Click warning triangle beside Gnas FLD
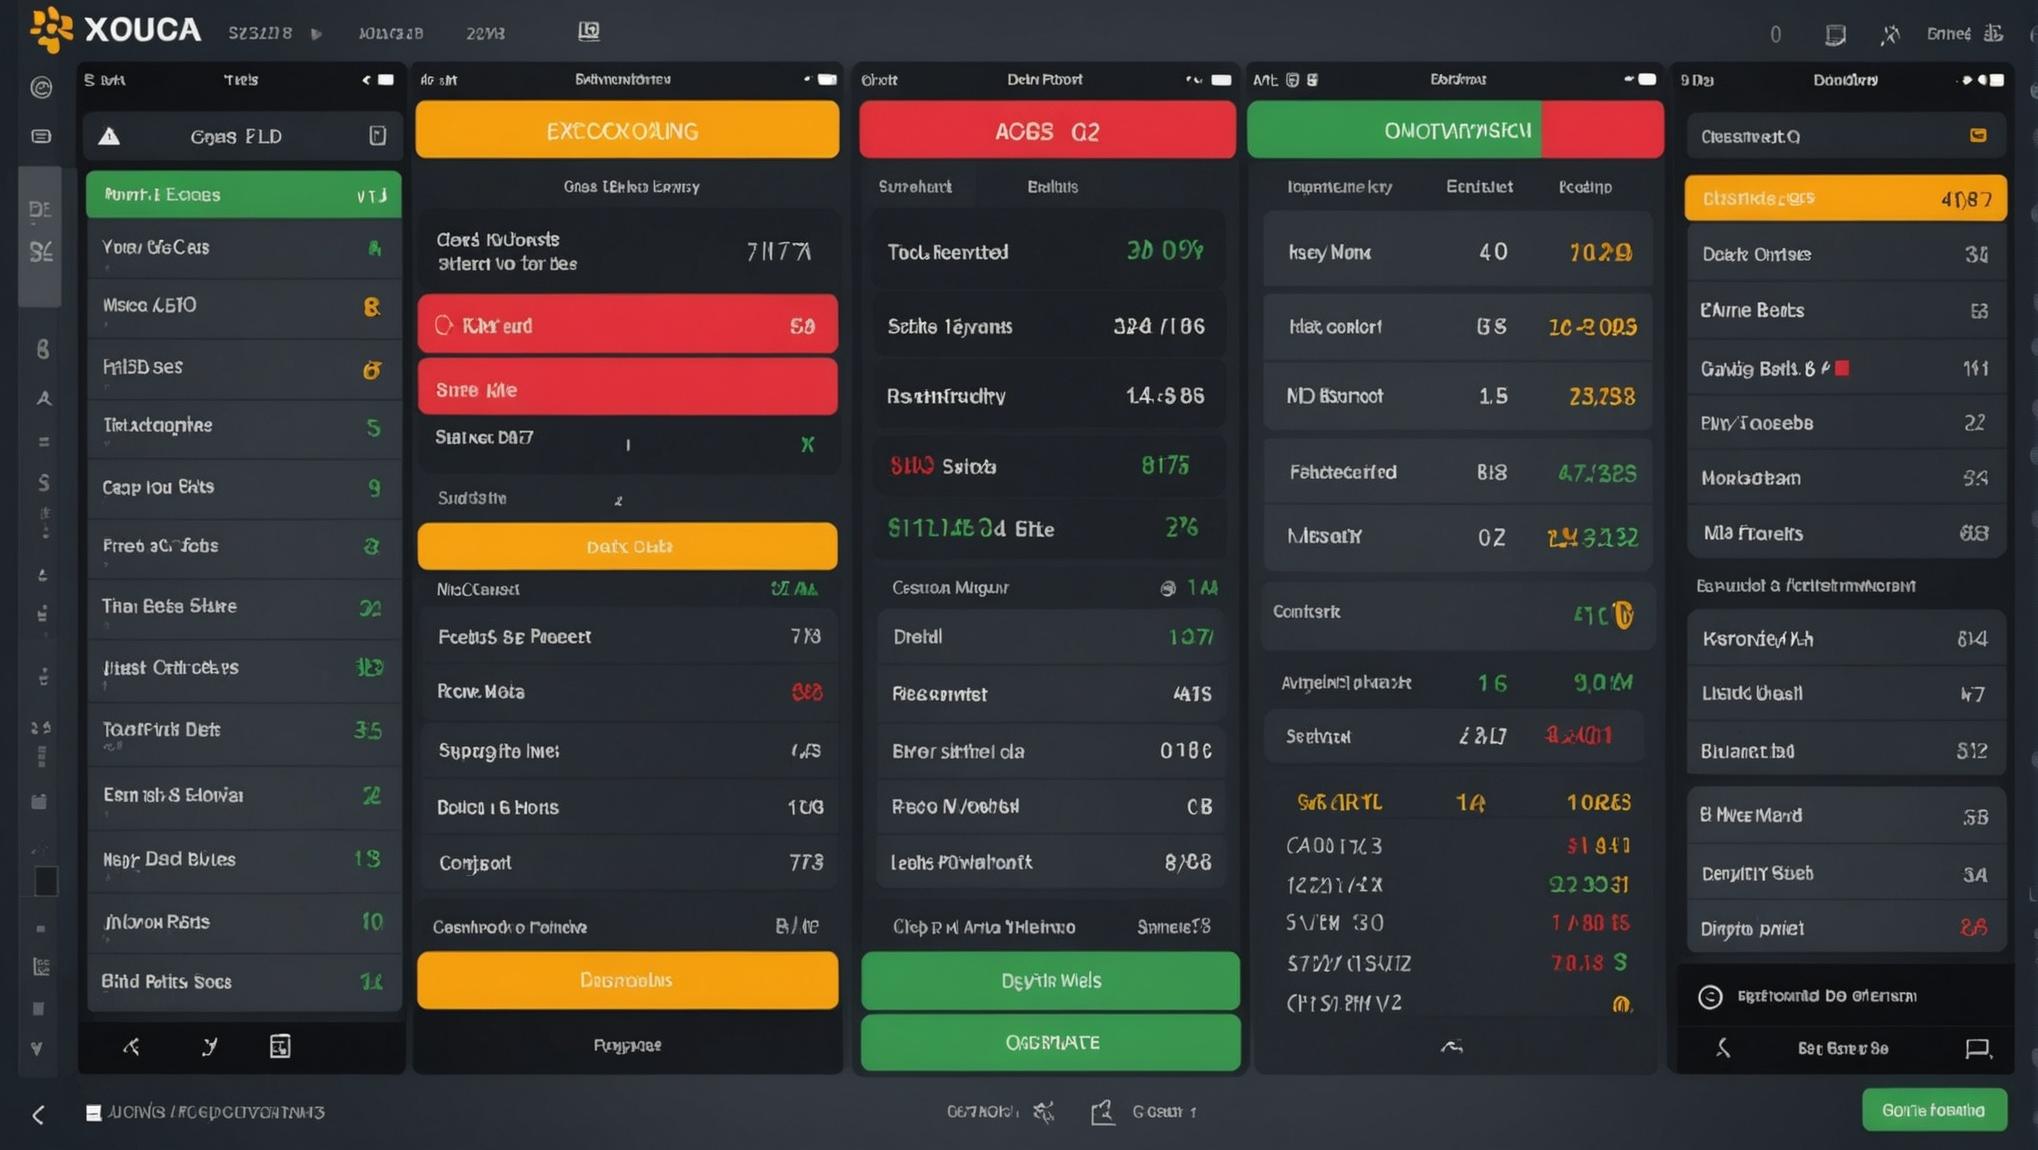 pos(109,136)
